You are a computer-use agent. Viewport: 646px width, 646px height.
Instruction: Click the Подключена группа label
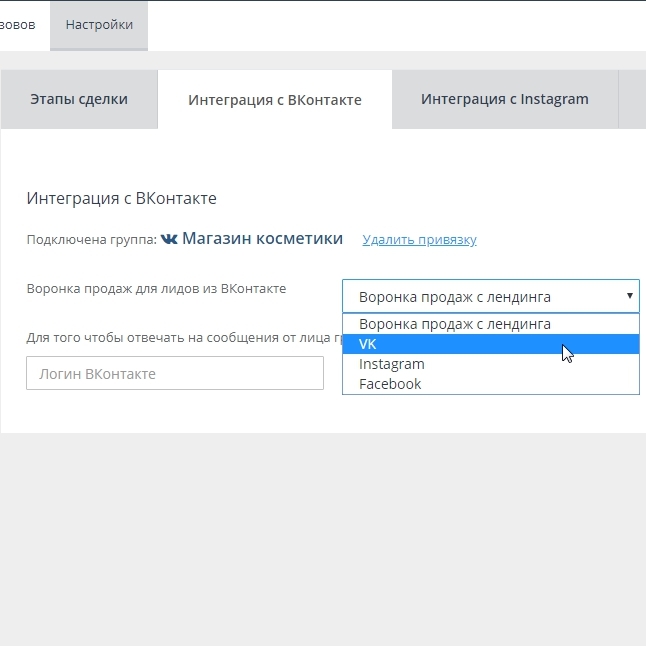(91, 240)
